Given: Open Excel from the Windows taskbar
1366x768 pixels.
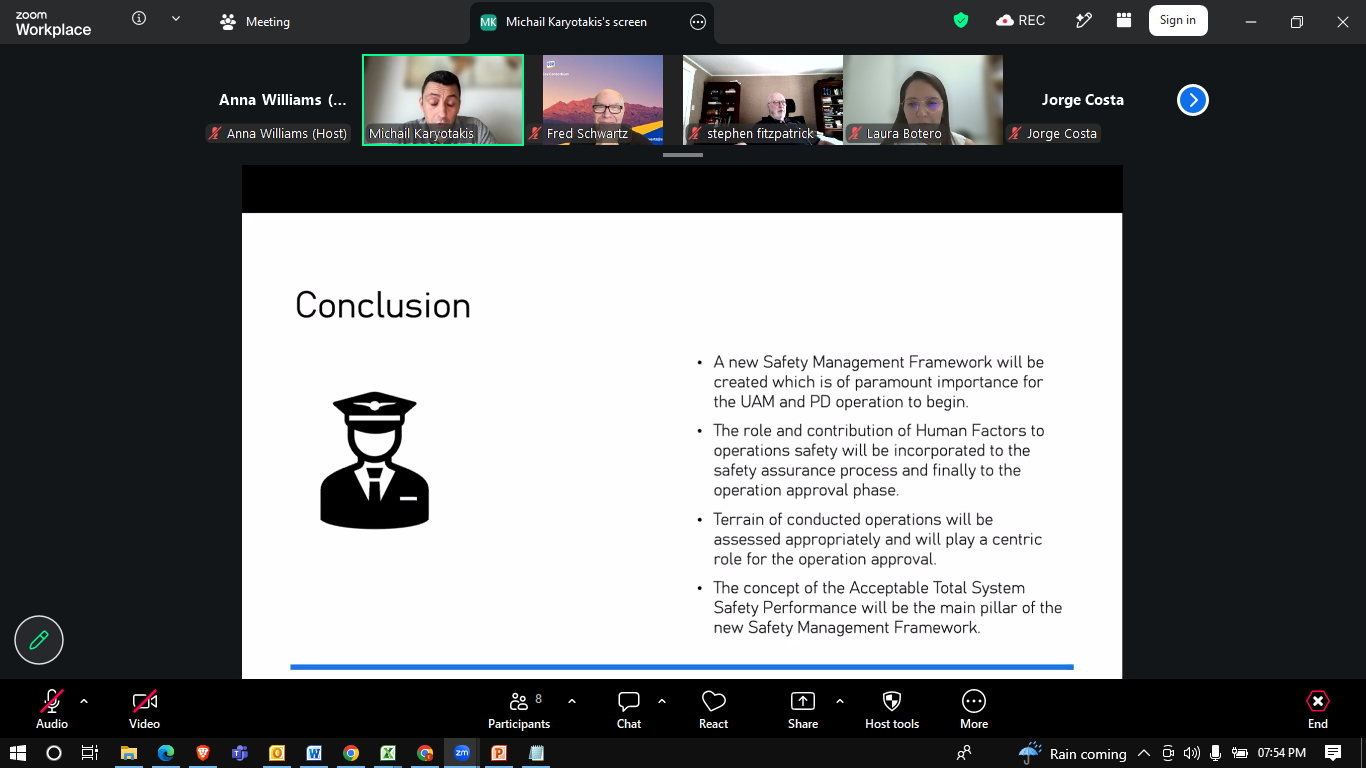Looking at the screenshot, I should 388,753.
